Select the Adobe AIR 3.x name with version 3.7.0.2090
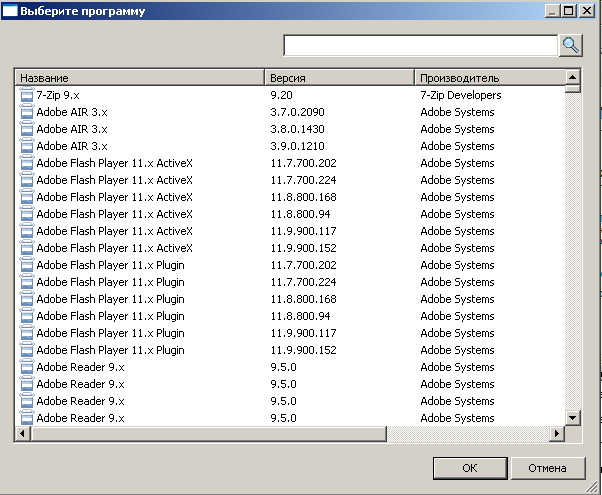Image resolution: width=602 pixels, height=495 pixels. [72, 112]
